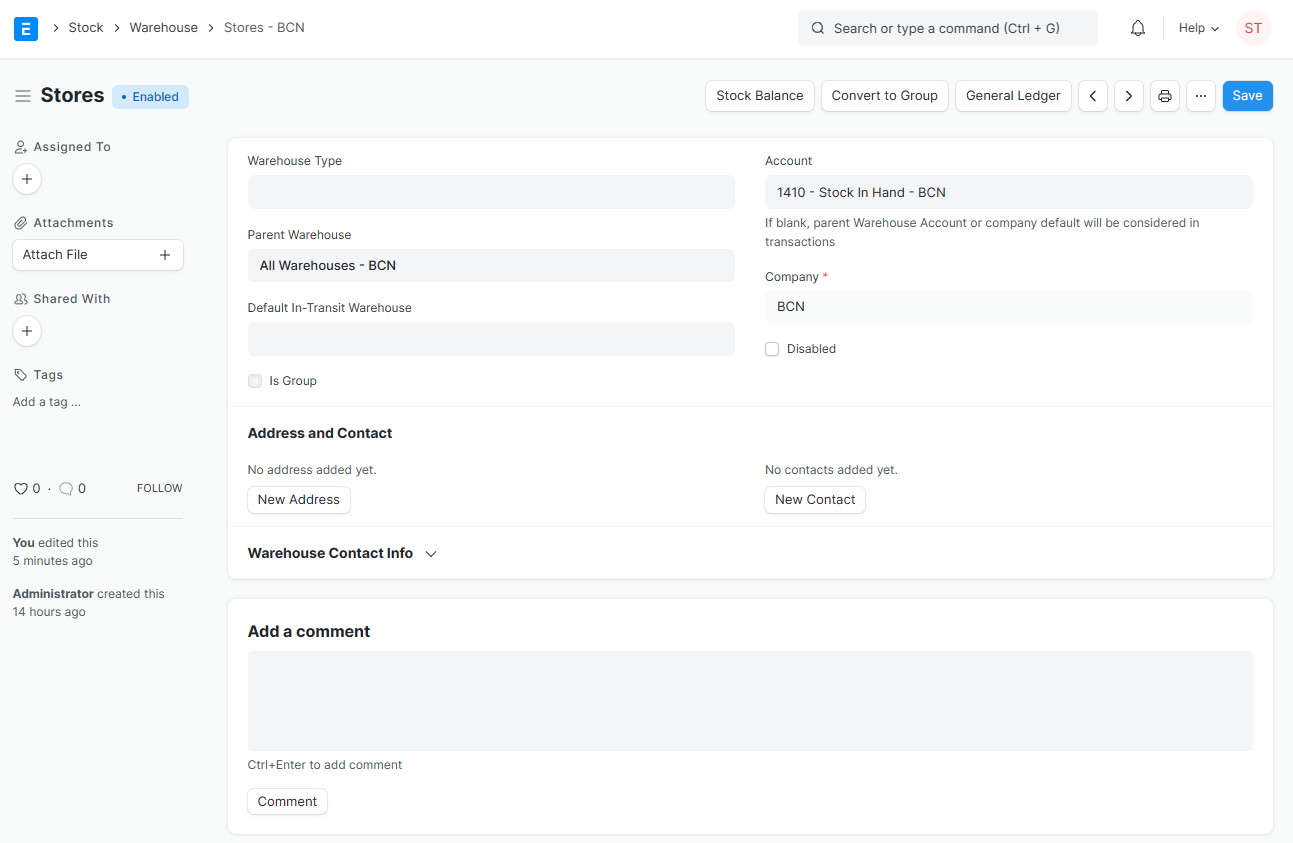This screenshot has width=1293, height=843.
Task: Print this warehouse document
Action: click(1164, 95)
